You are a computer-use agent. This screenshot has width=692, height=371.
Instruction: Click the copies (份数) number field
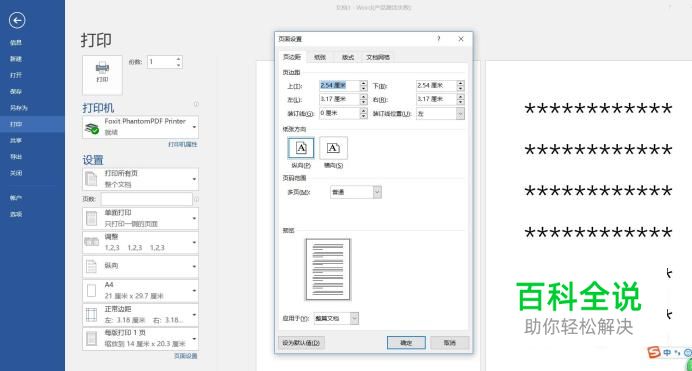pos(162,62)
